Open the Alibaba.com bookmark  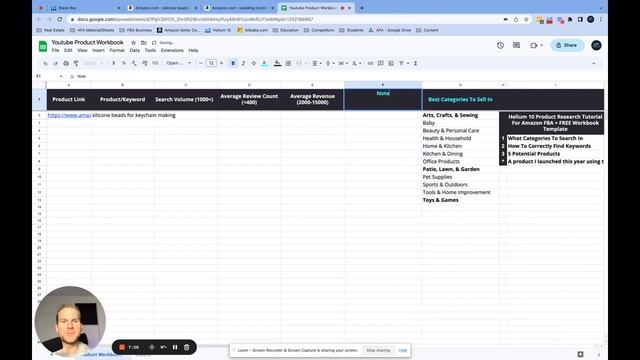point(252,30)
